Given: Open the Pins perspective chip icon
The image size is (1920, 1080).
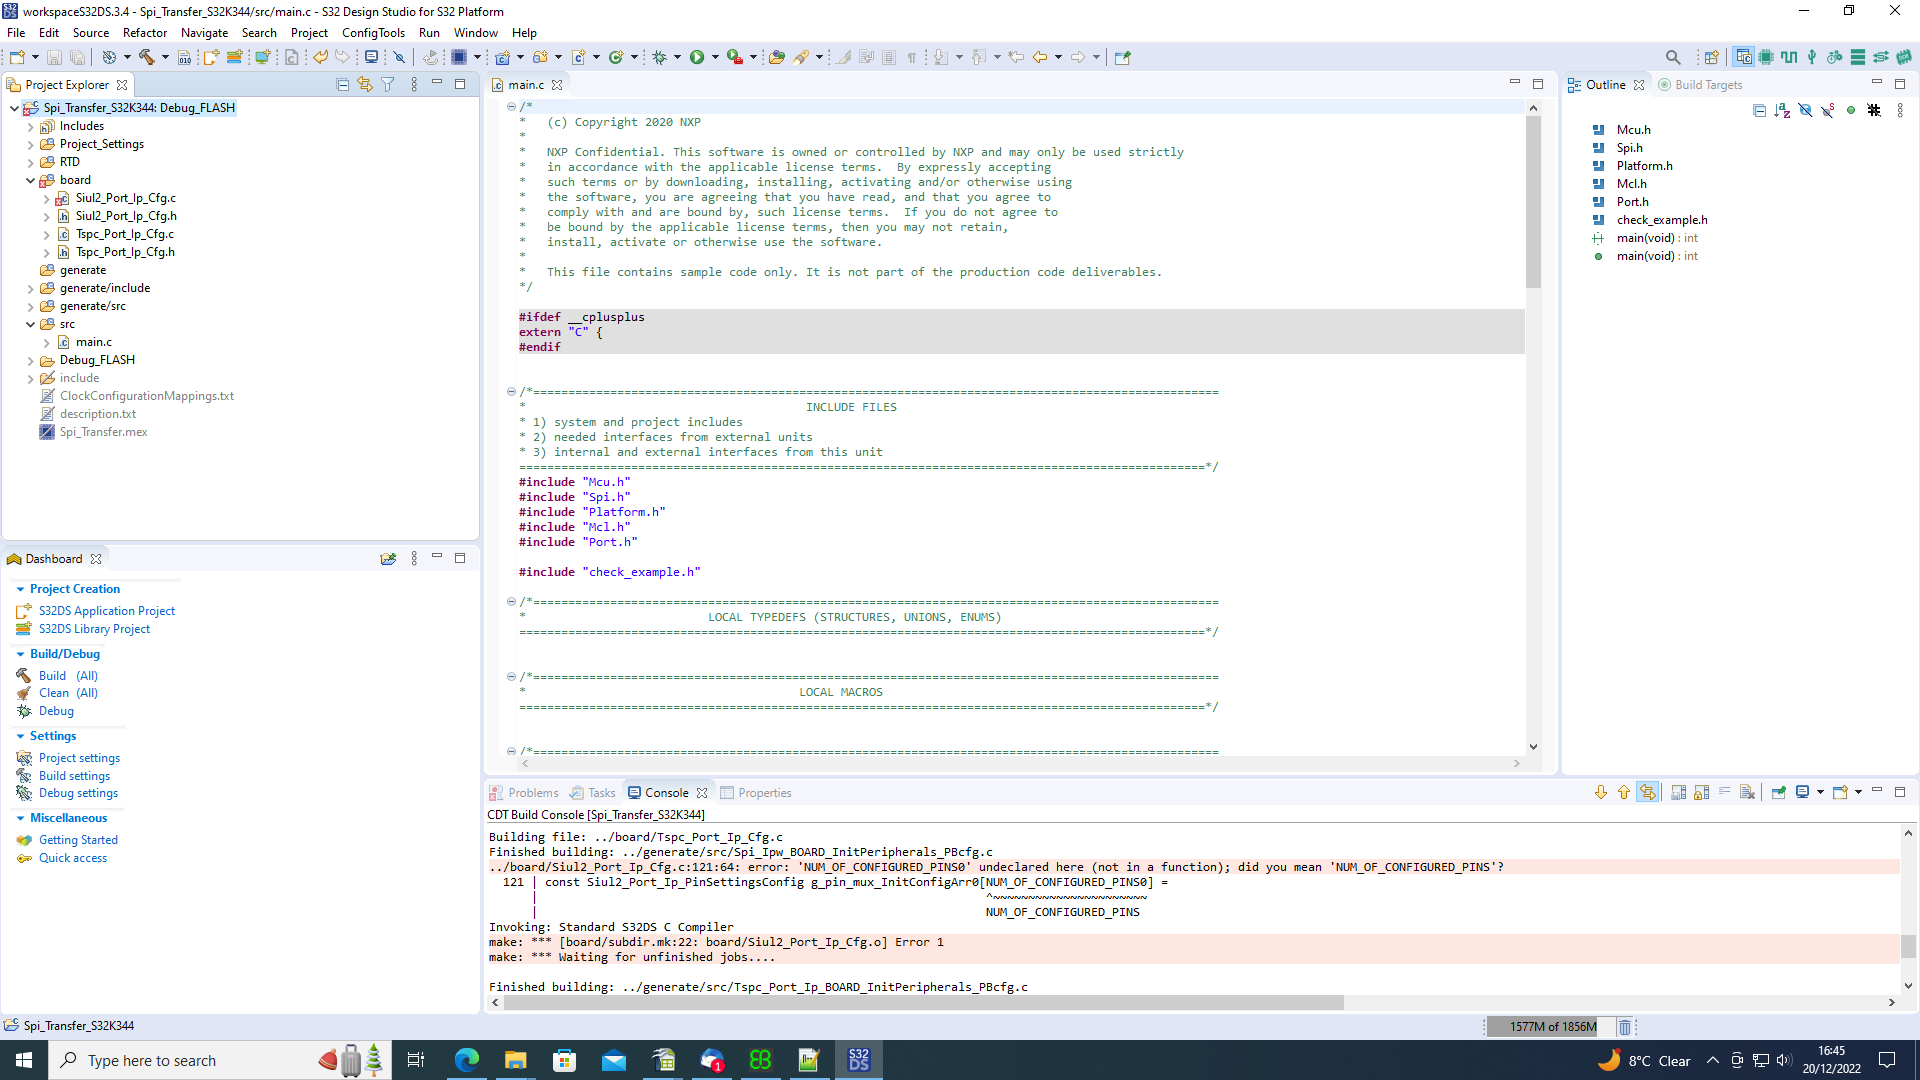Looking at the screenshot, I should click(x=1766, y=57).
